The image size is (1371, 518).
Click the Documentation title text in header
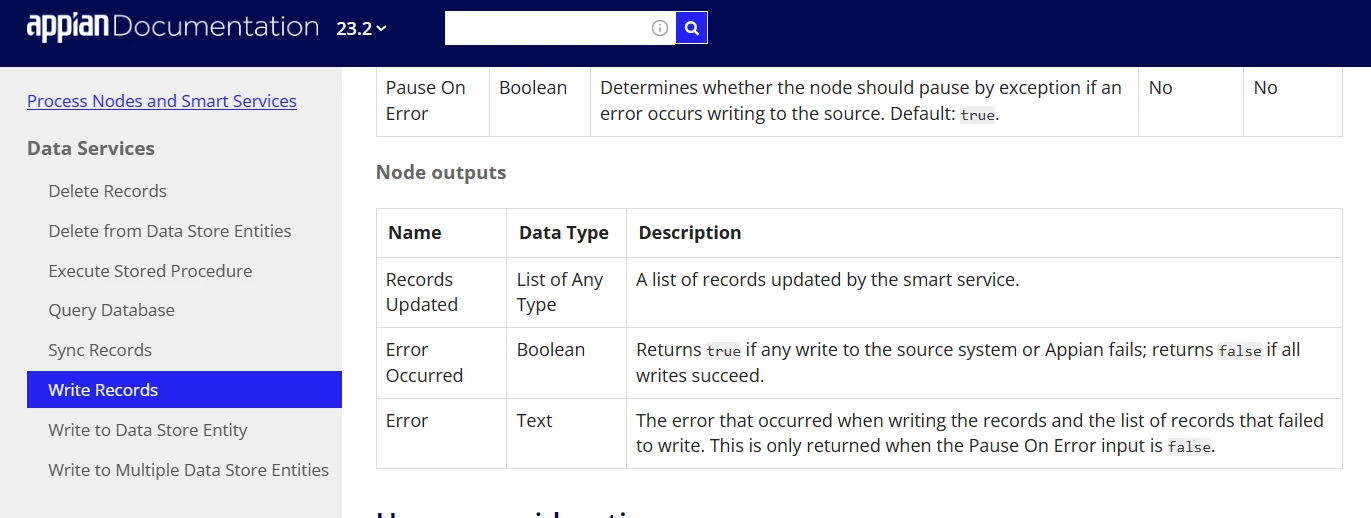[216, 27]
